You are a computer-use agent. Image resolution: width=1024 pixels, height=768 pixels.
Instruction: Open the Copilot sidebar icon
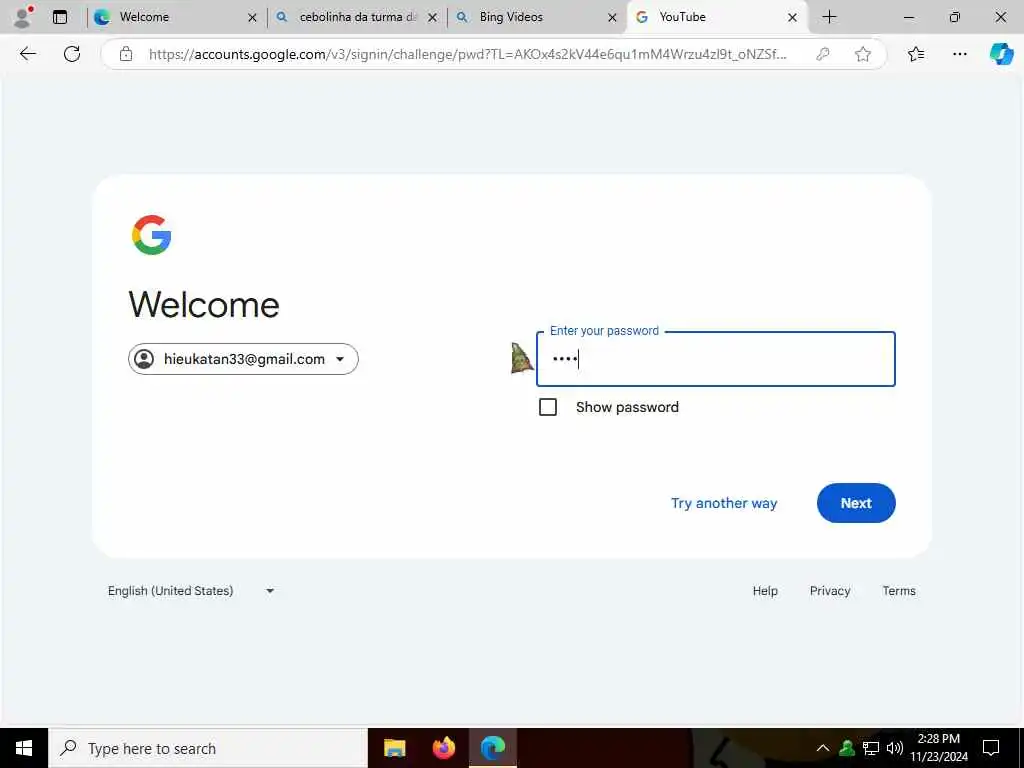[1001, 54]
